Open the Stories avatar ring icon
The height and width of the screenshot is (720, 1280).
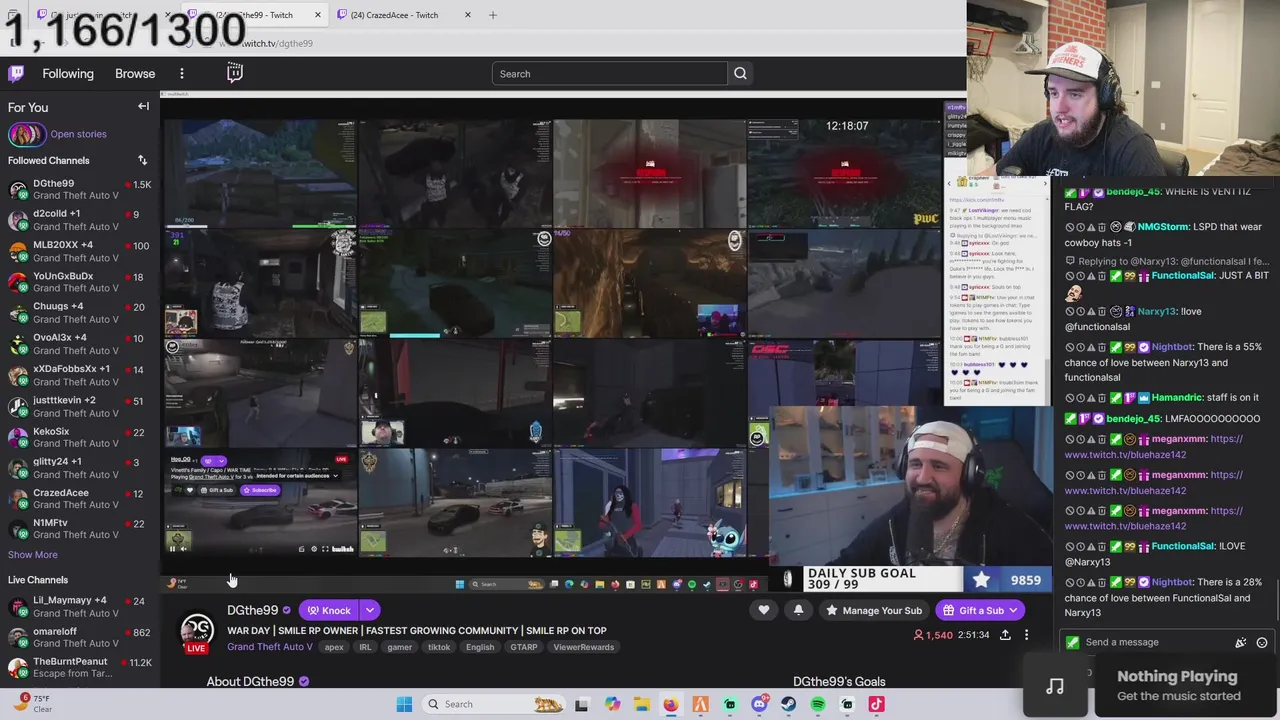click(26, 134)
